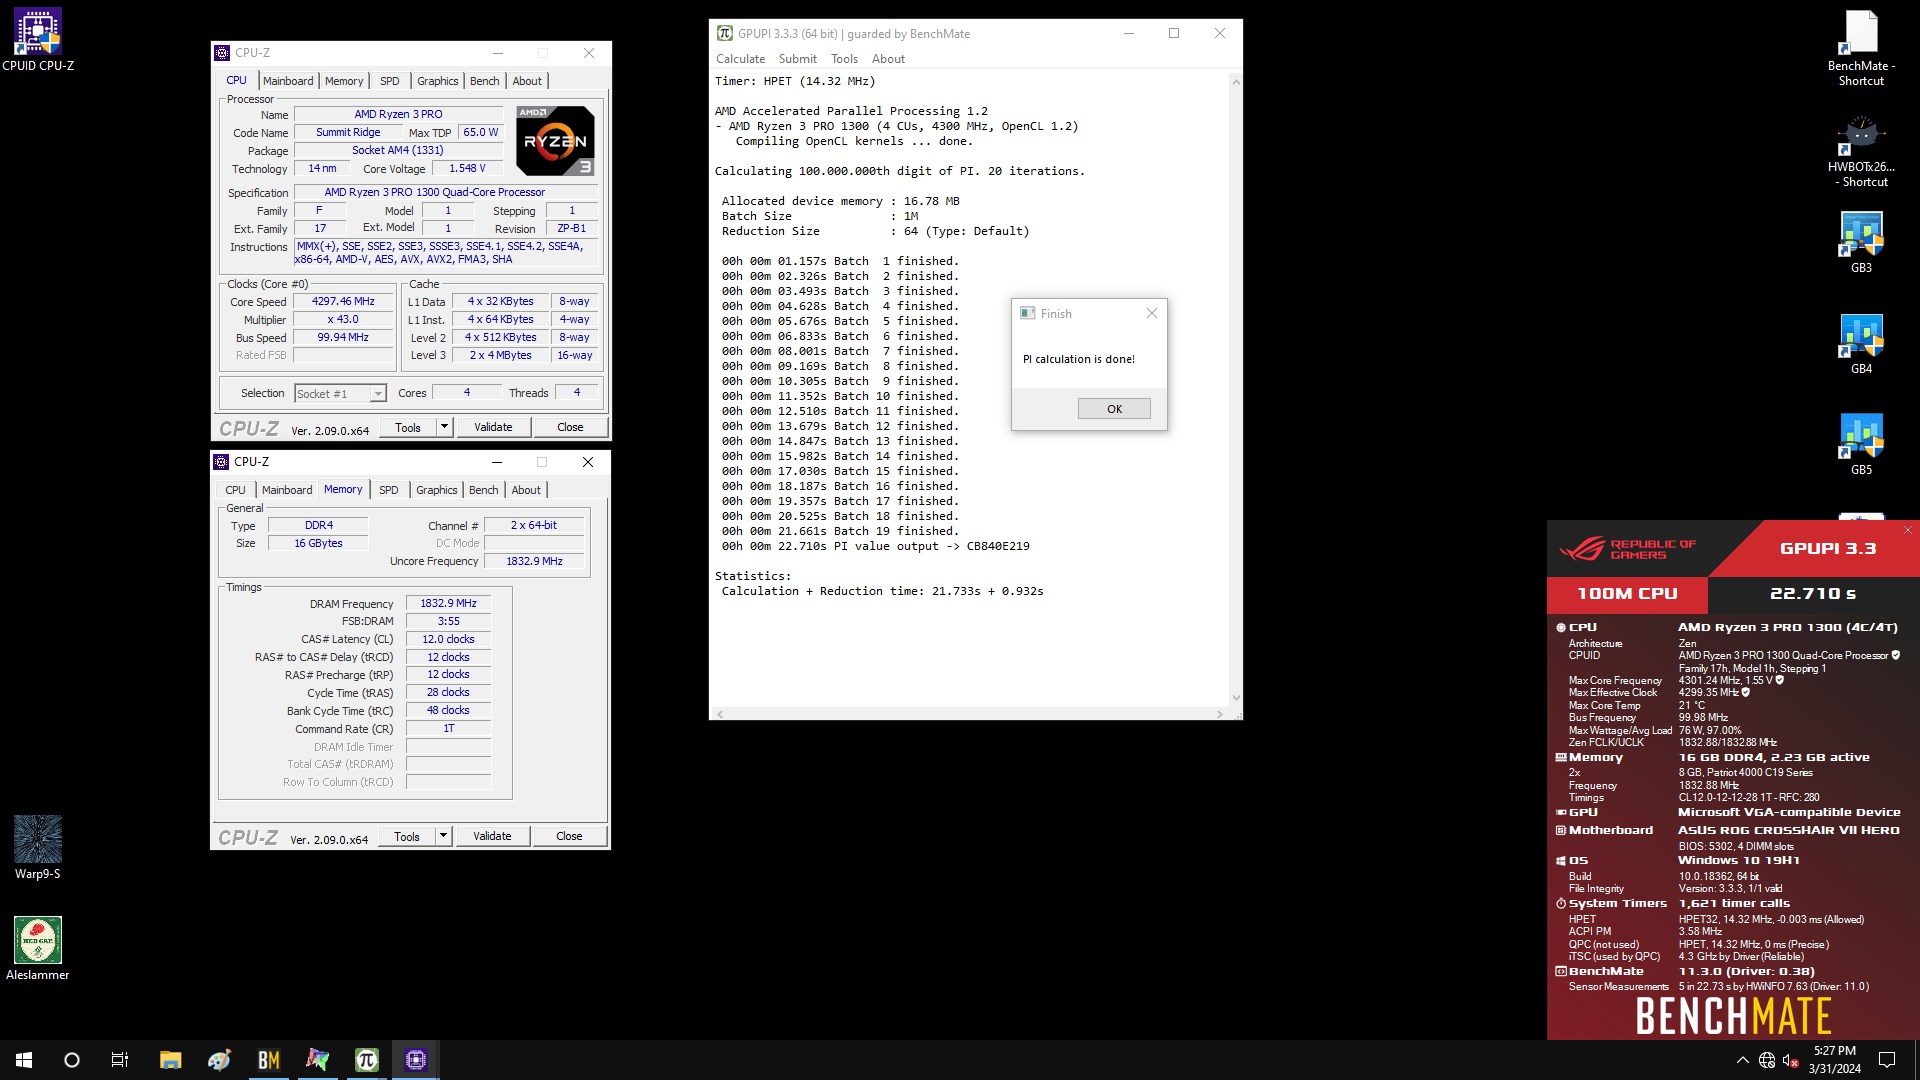Image resolution: width=1920 pixels, height=1080 pixels.
Task: Switch to Mainboard tab in top CPU-Z
Action: [x=288, y=81]
